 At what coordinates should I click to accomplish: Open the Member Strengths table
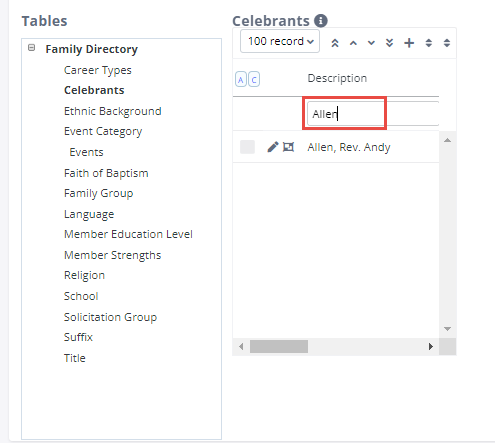(x=112, y=255)
